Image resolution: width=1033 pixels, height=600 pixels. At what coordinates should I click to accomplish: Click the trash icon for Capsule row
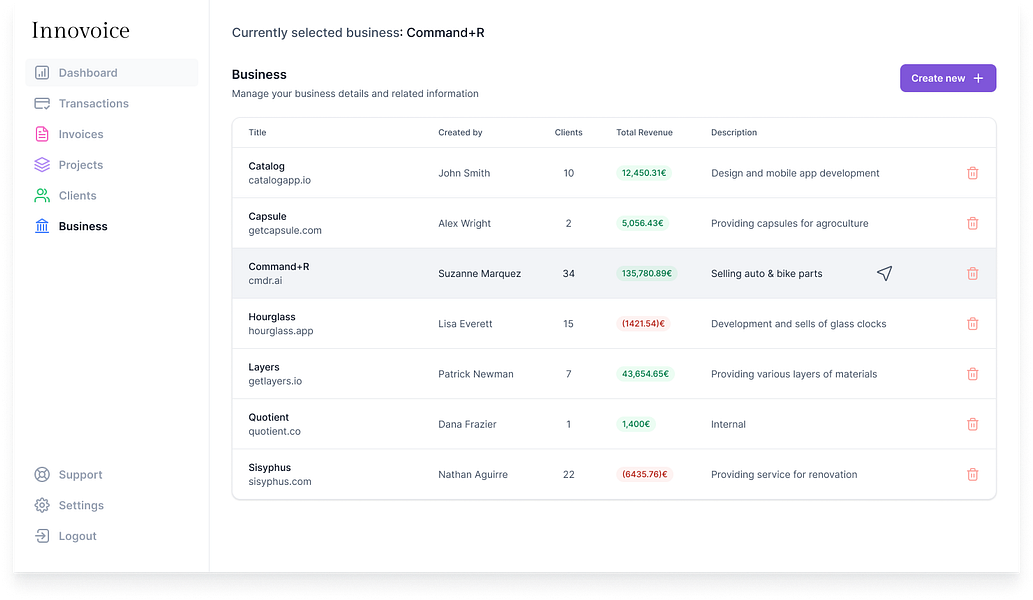tap(972, 223)
